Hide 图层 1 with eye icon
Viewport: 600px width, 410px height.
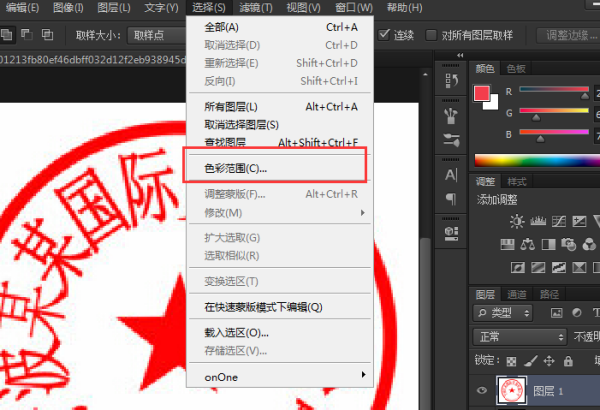click(482, 390)
